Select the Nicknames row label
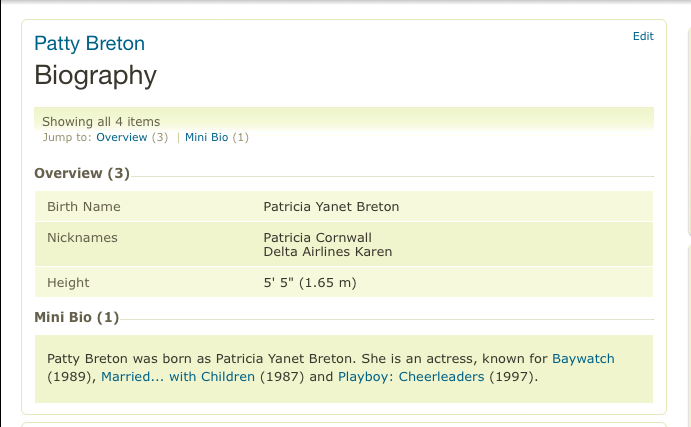This screenshot has height=427, width=691. coord(82,238)
